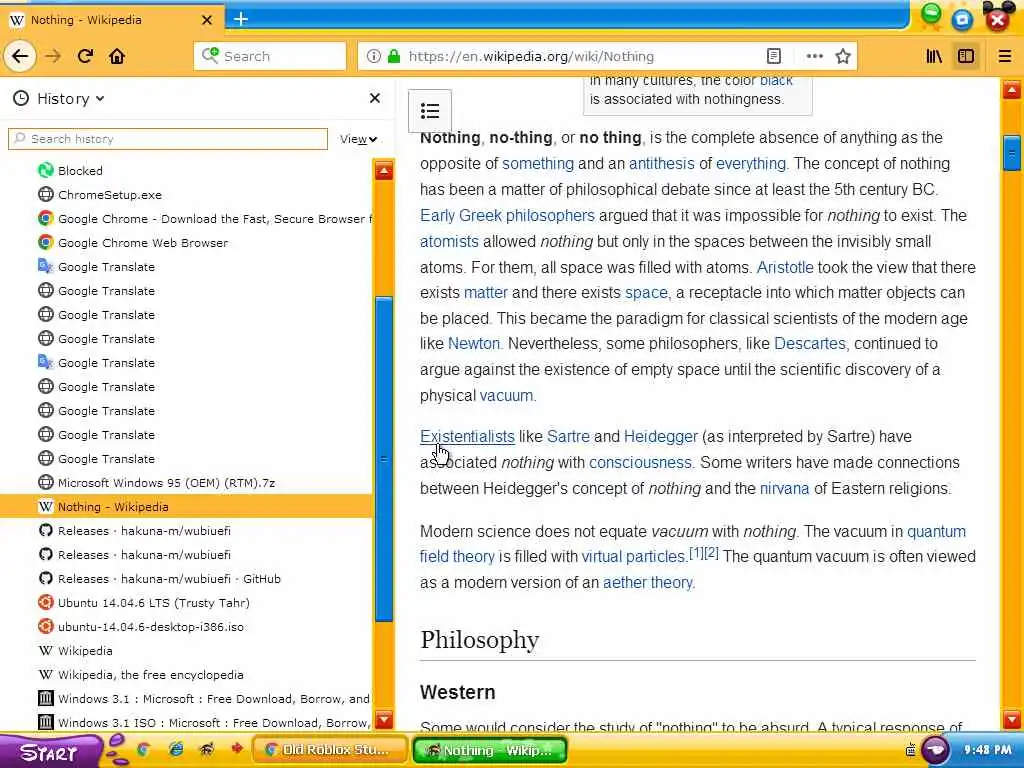Viewport: 1024px width, 768px height.
Task: Follow the 'everything' link
Action: [x=751, y=163]
